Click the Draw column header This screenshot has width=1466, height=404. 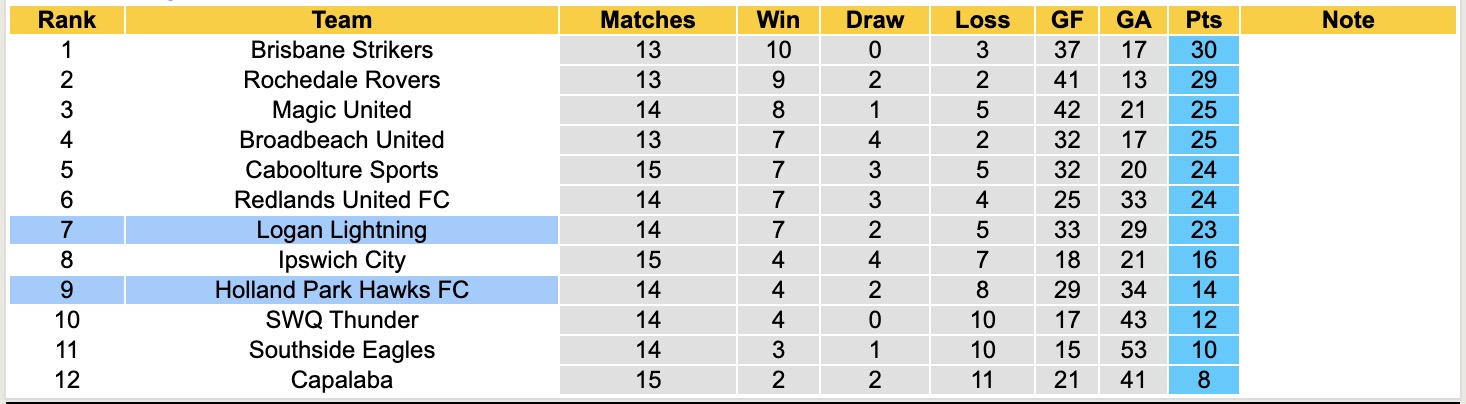coord(874,20)
